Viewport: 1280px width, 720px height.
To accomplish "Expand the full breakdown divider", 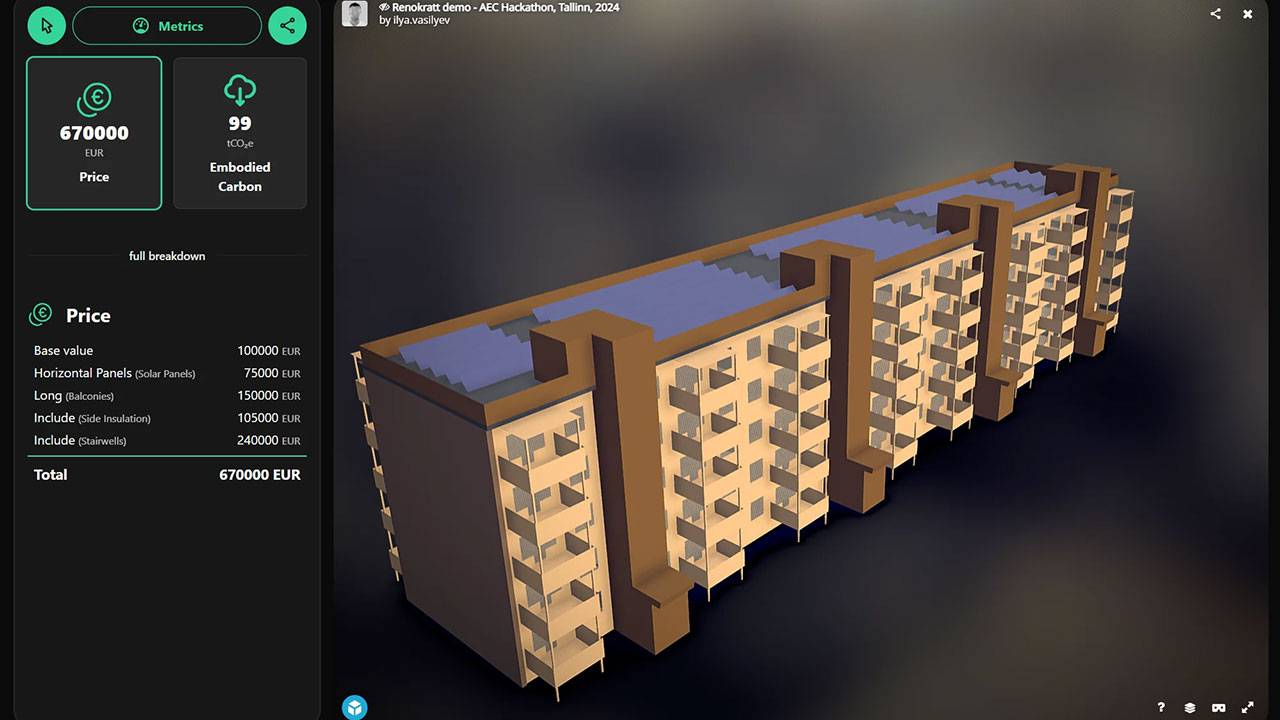I will tap(167, 256).
